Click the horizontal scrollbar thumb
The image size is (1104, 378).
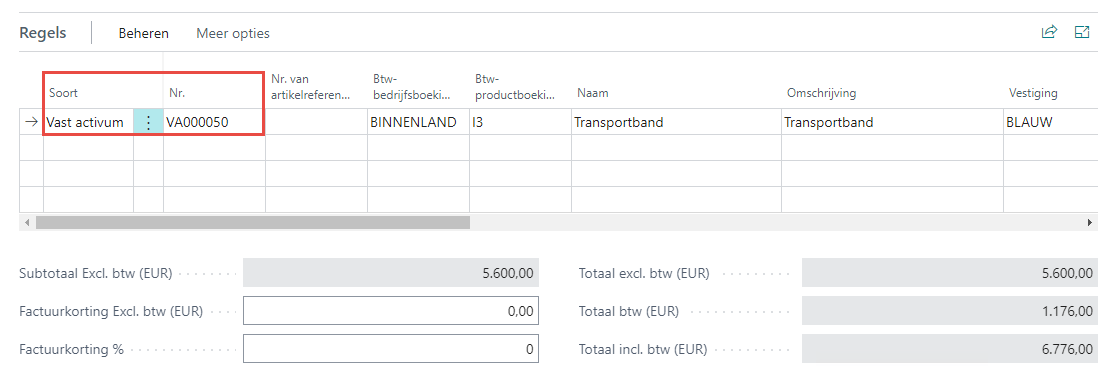(253, 222)
